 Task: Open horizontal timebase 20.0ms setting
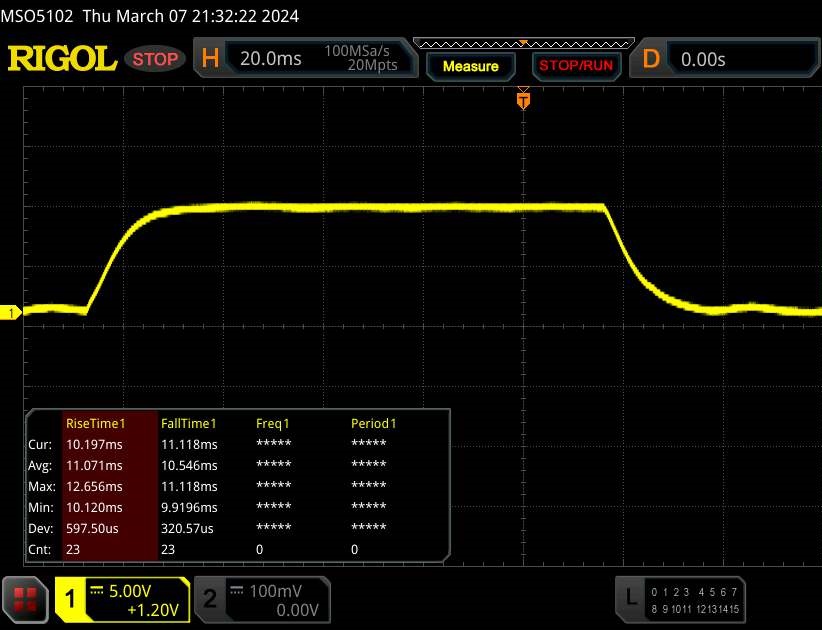[271, 58]
